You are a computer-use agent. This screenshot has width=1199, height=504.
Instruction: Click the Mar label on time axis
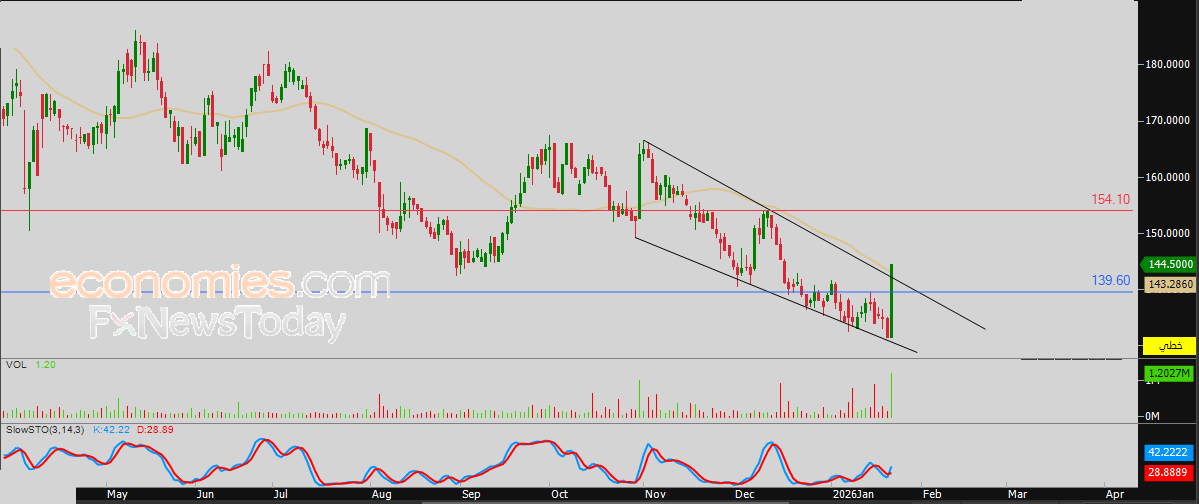tap(1016, 495)
